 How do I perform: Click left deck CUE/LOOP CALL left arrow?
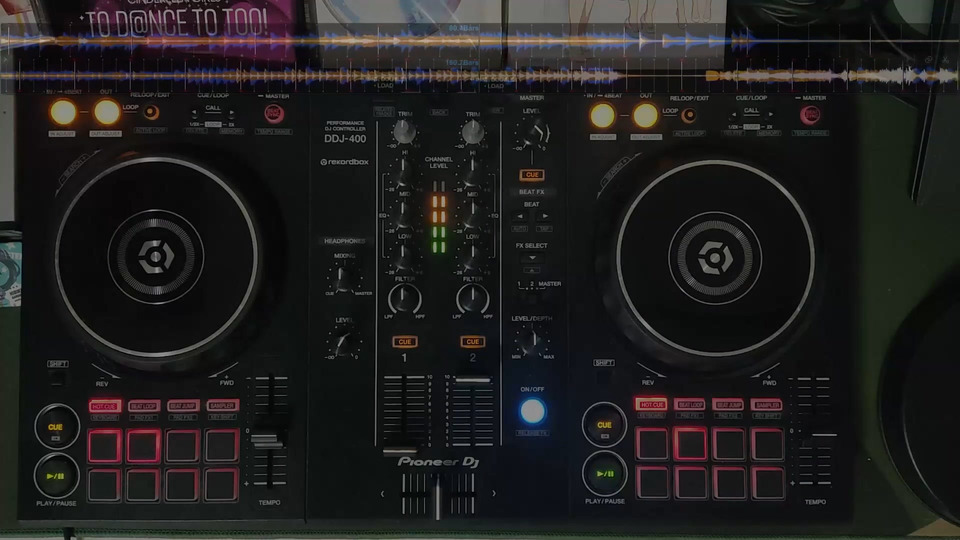[195, 113]
